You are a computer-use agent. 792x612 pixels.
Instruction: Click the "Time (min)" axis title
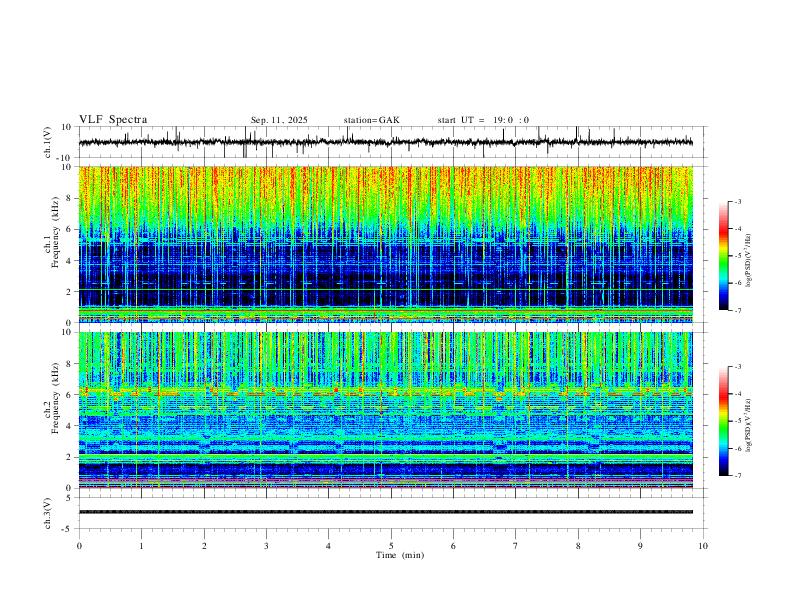point(400,555)
